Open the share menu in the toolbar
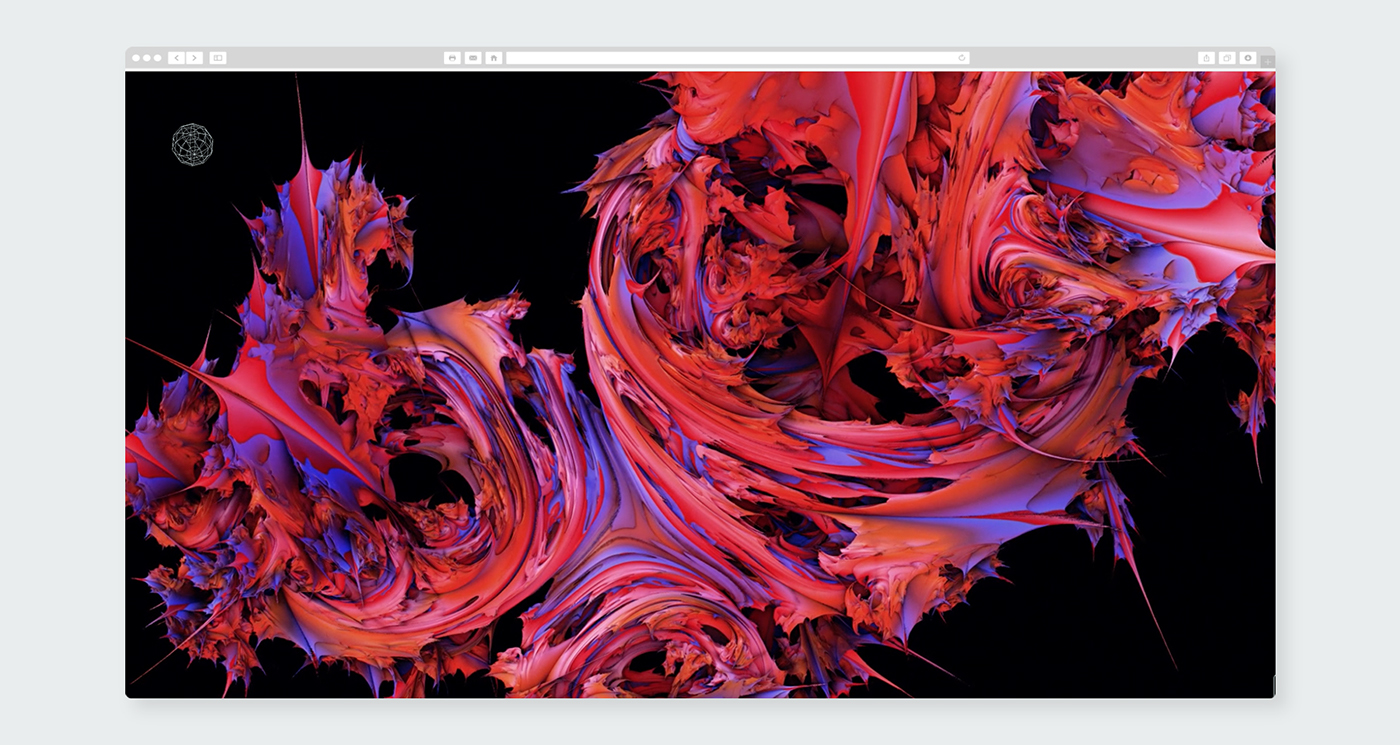Image resolution: width=1400 pixels, height=745 pixels. click(1206, 58)
